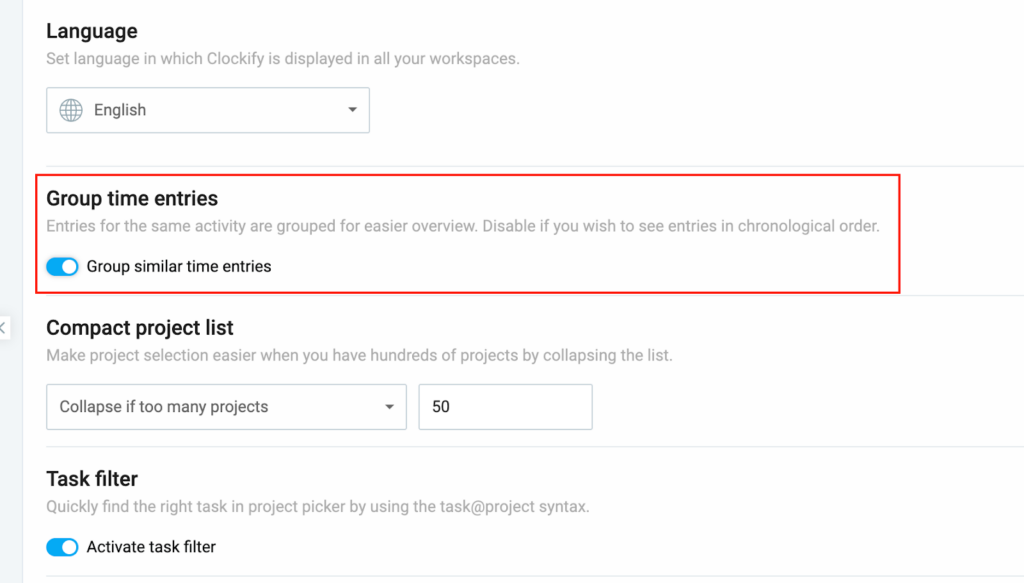This screenshot has width=1024, height=583.
Task: Select the English text in the language box
Action: 120,110
